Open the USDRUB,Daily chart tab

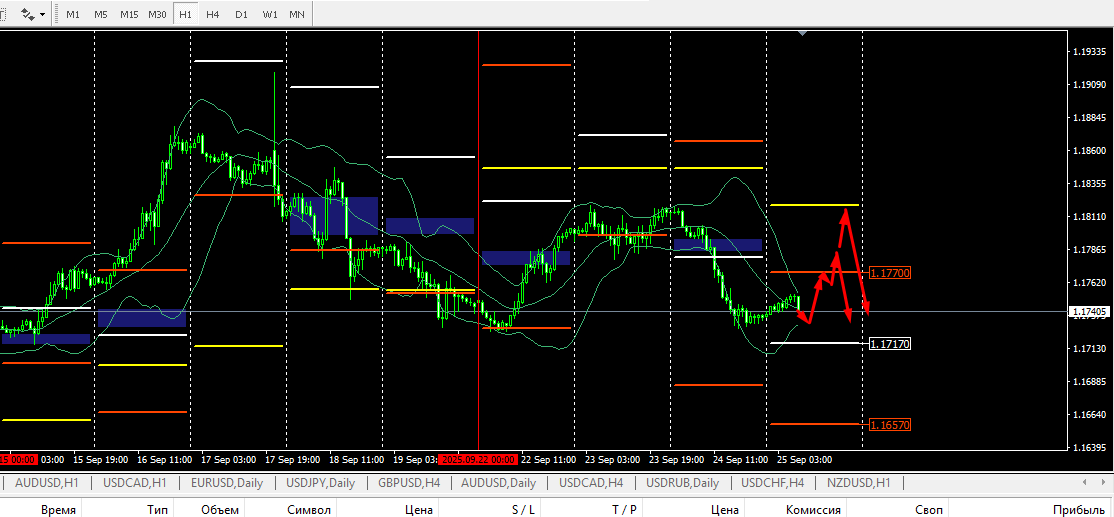tap(682, 483)
